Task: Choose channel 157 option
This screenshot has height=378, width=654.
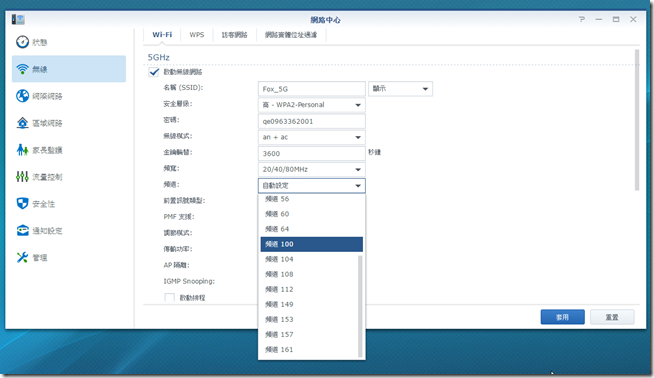Action: tap(309, 334)
